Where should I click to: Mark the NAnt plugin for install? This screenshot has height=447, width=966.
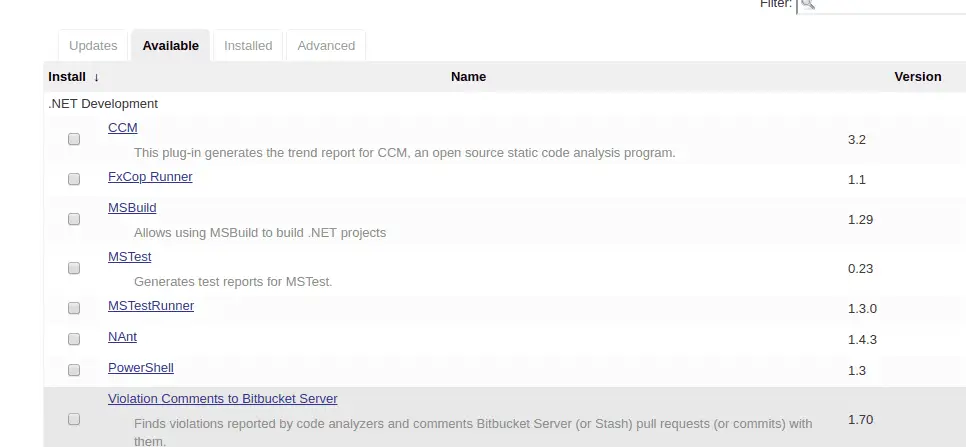pyautogui.click(x=74, y=339)
